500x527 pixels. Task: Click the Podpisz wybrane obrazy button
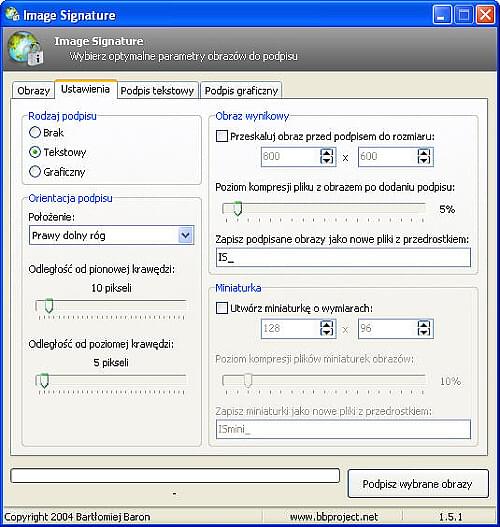tap(418, 484)
